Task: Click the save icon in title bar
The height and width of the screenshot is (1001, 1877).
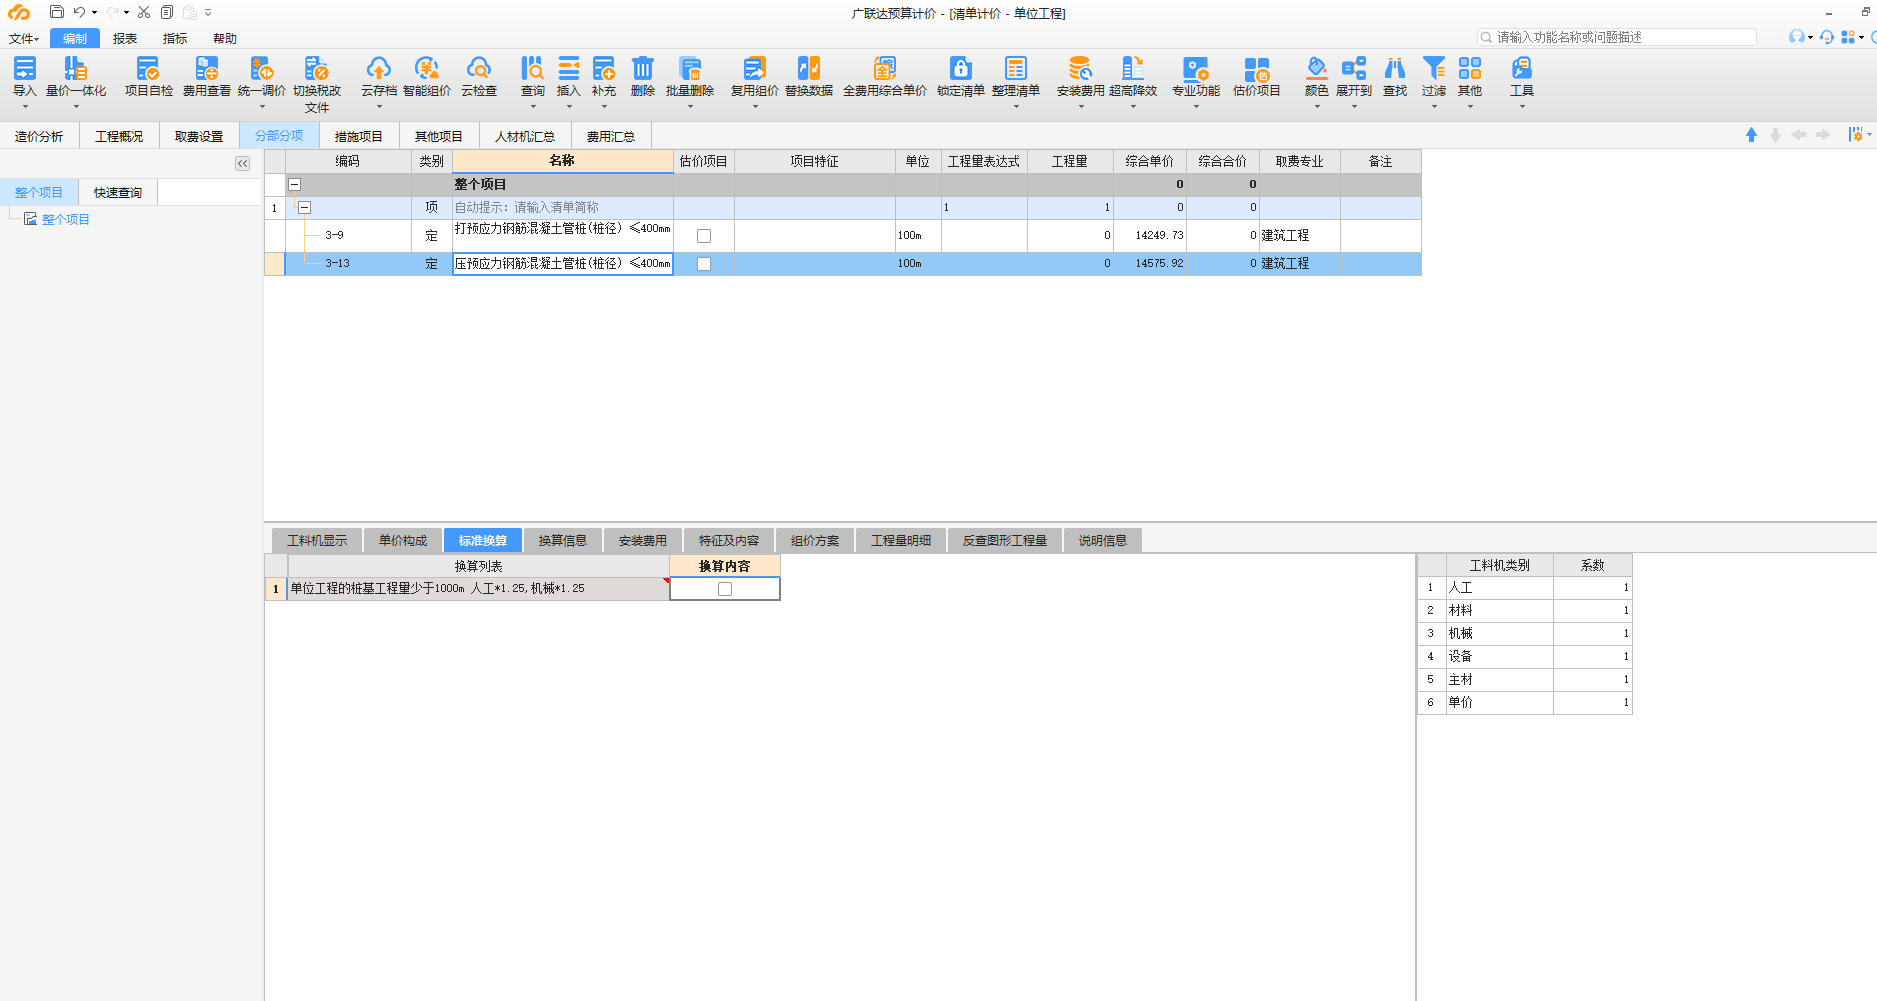Action: [56, 13]
